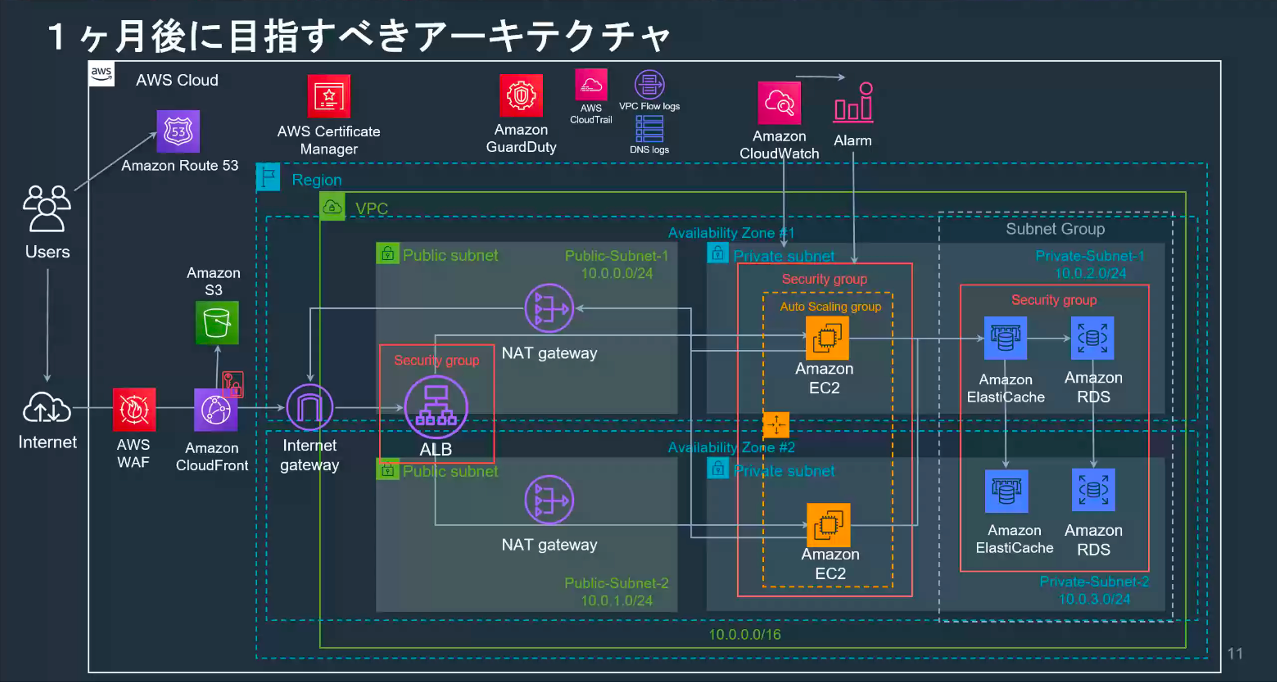
Task: Click the 'Availability Zone #1' label
Action: [731, 233]
